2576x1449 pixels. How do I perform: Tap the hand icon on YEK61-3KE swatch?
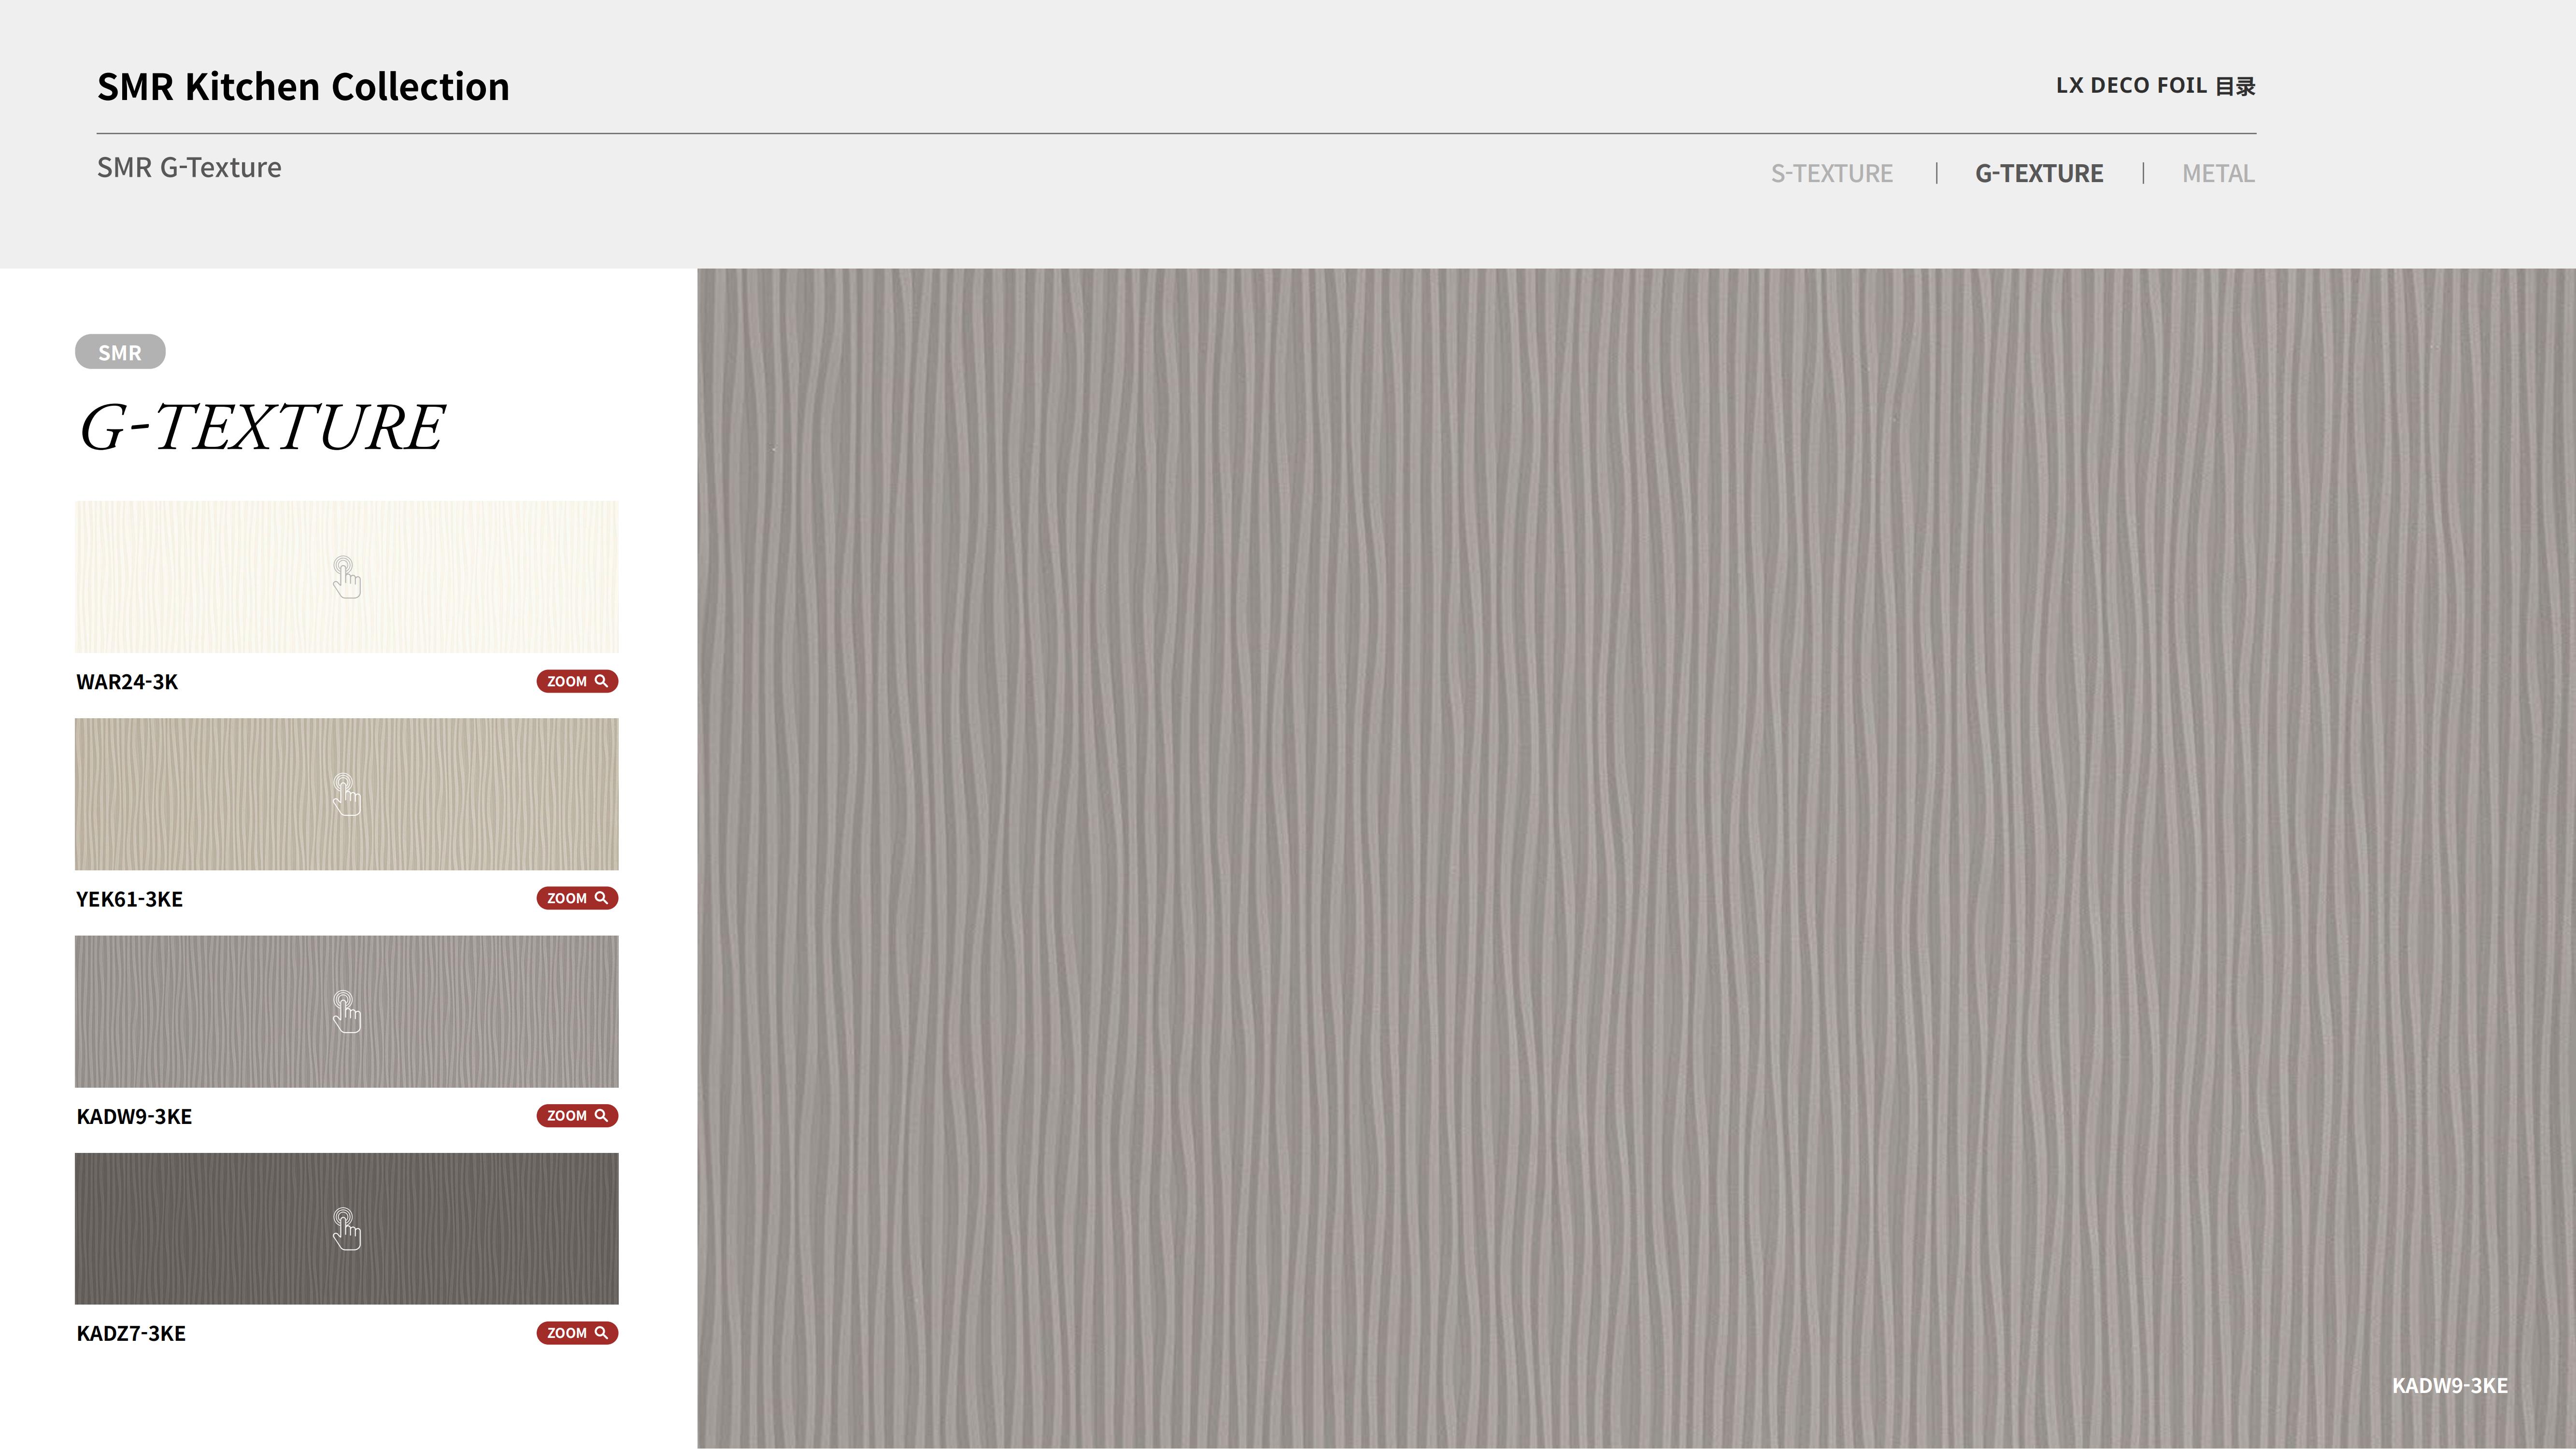tap(346, 795)
